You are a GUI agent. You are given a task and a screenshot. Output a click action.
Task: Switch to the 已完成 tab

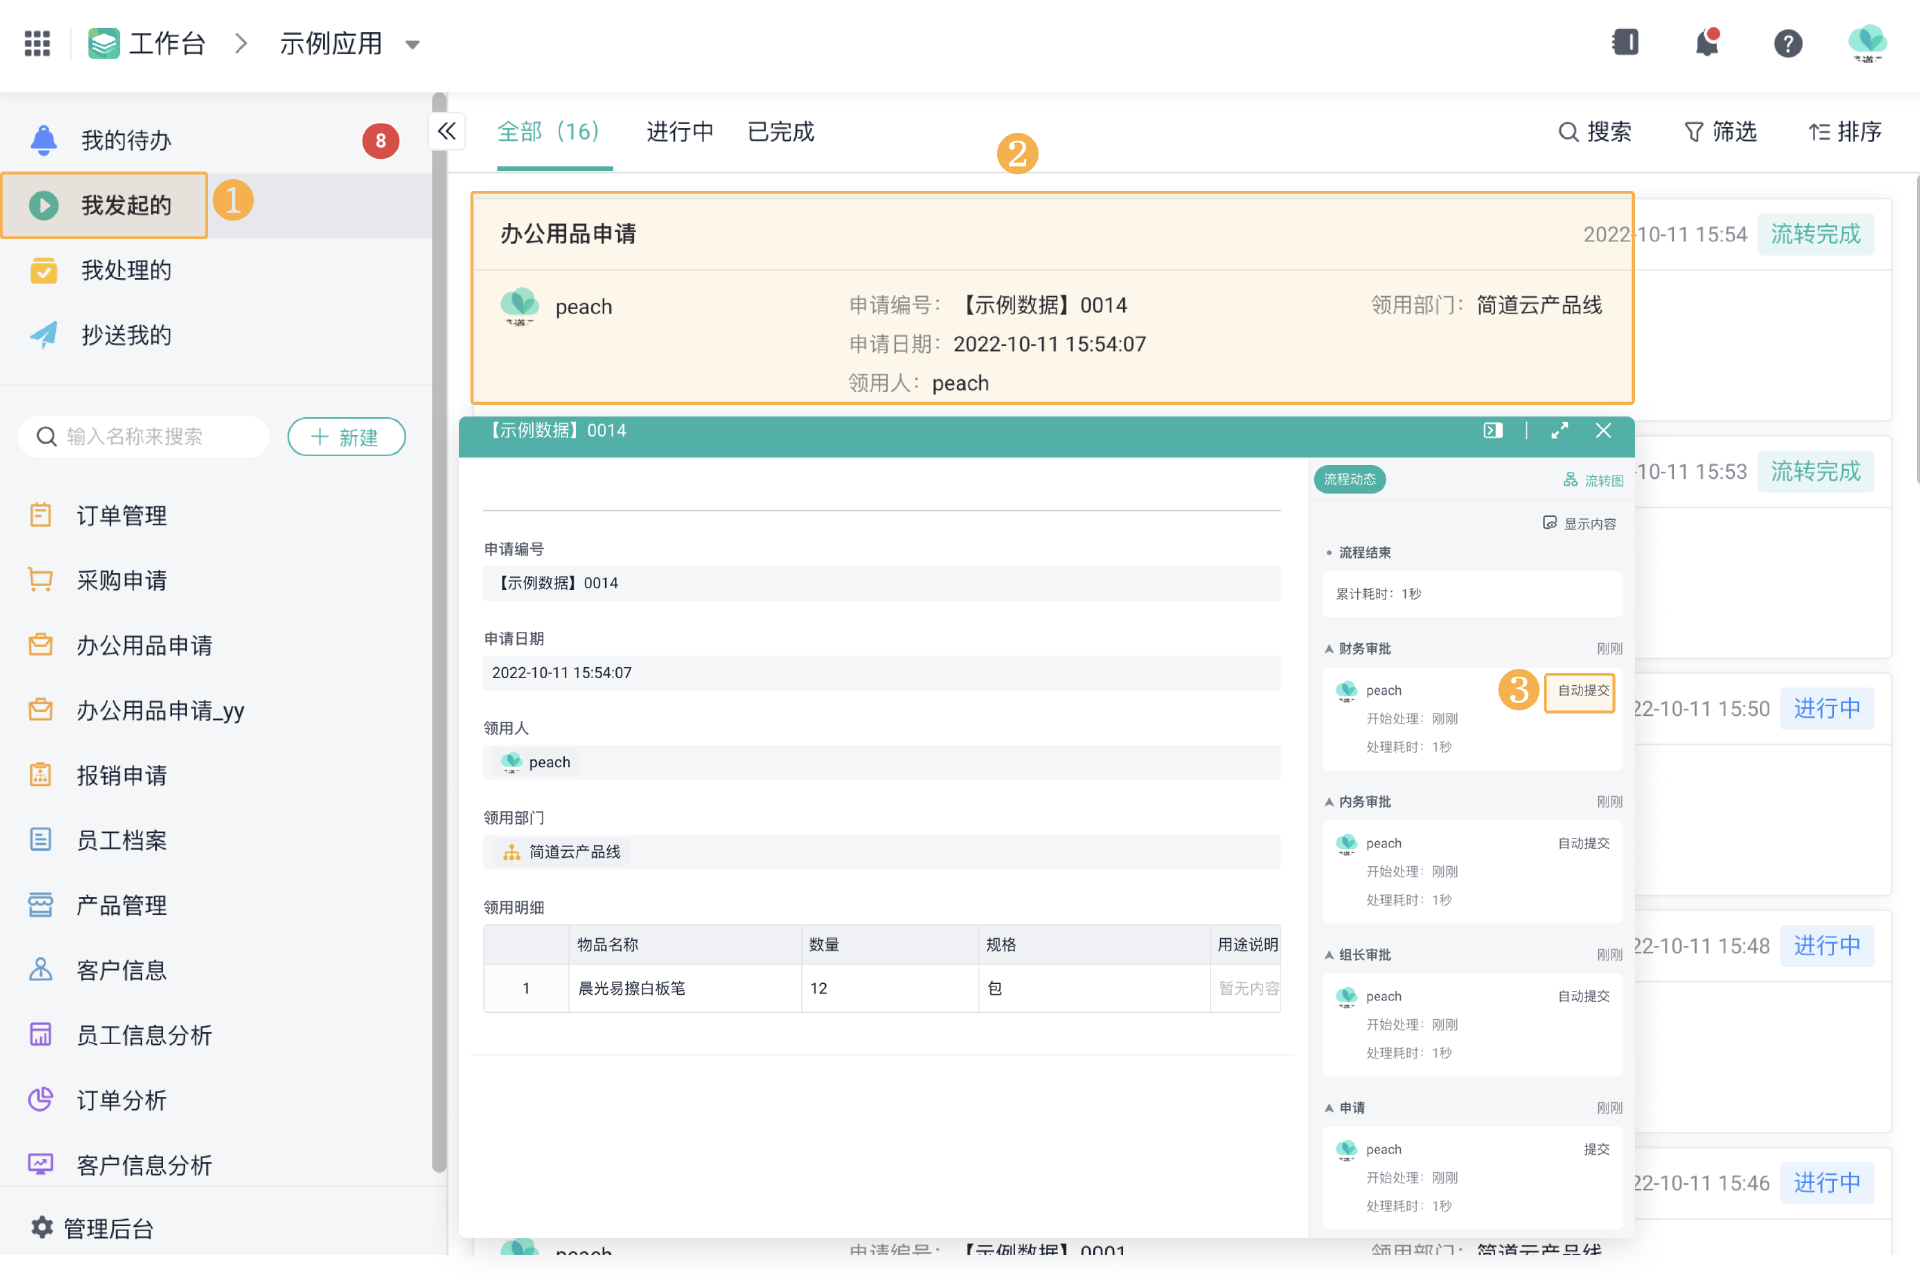781,132
